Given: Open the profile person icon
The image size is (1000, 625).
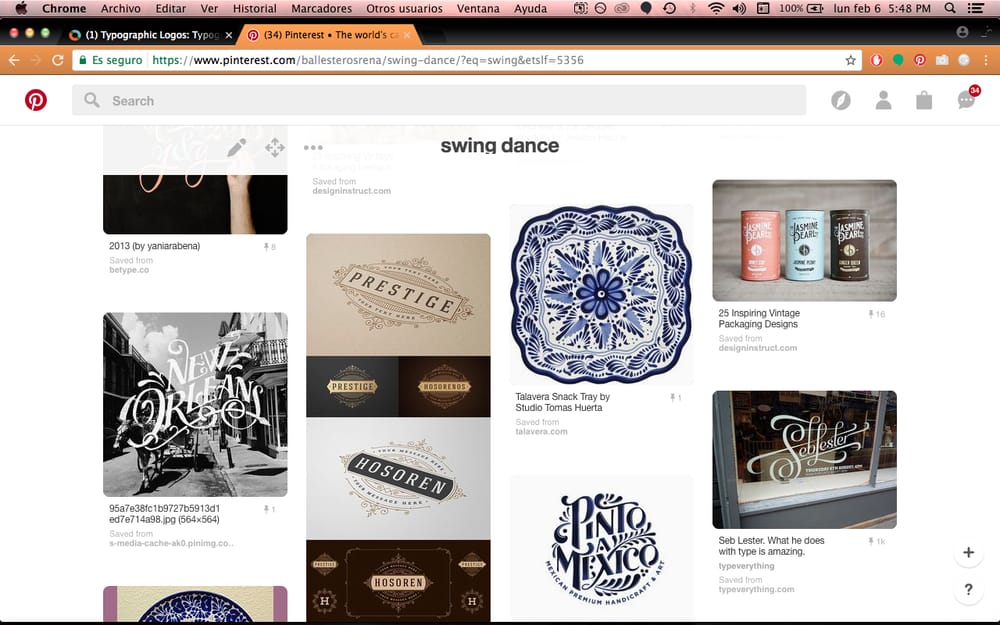Looking at the screenshot, I should coord(883,100).
